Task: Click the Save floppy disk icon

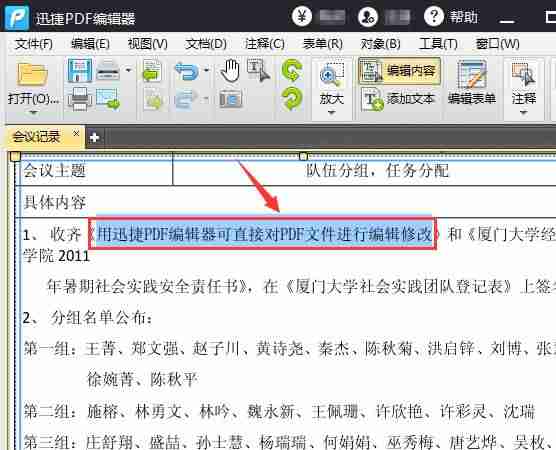Action: coord(80,70)
